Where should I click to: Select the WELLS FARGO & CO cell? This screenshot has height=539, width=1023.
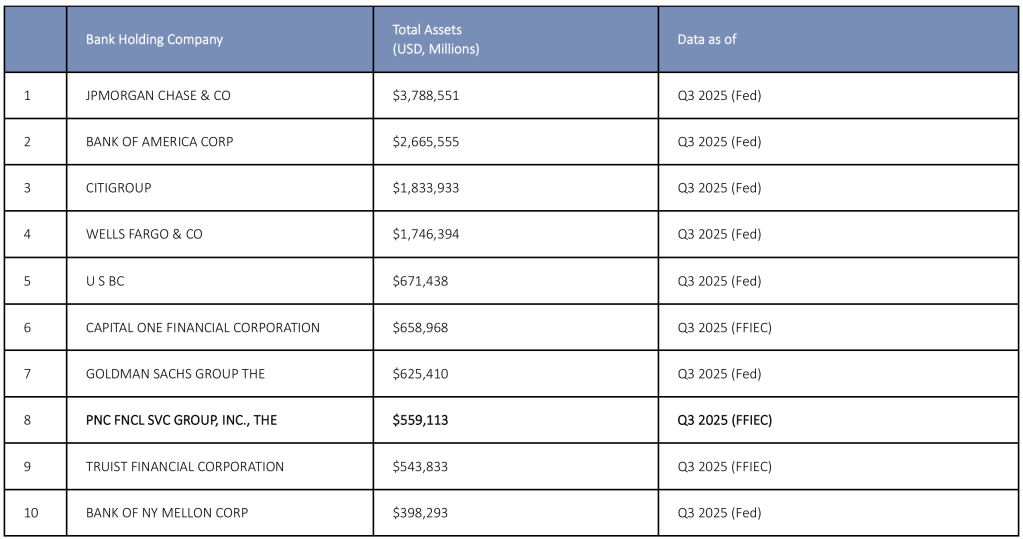[144, 234]
